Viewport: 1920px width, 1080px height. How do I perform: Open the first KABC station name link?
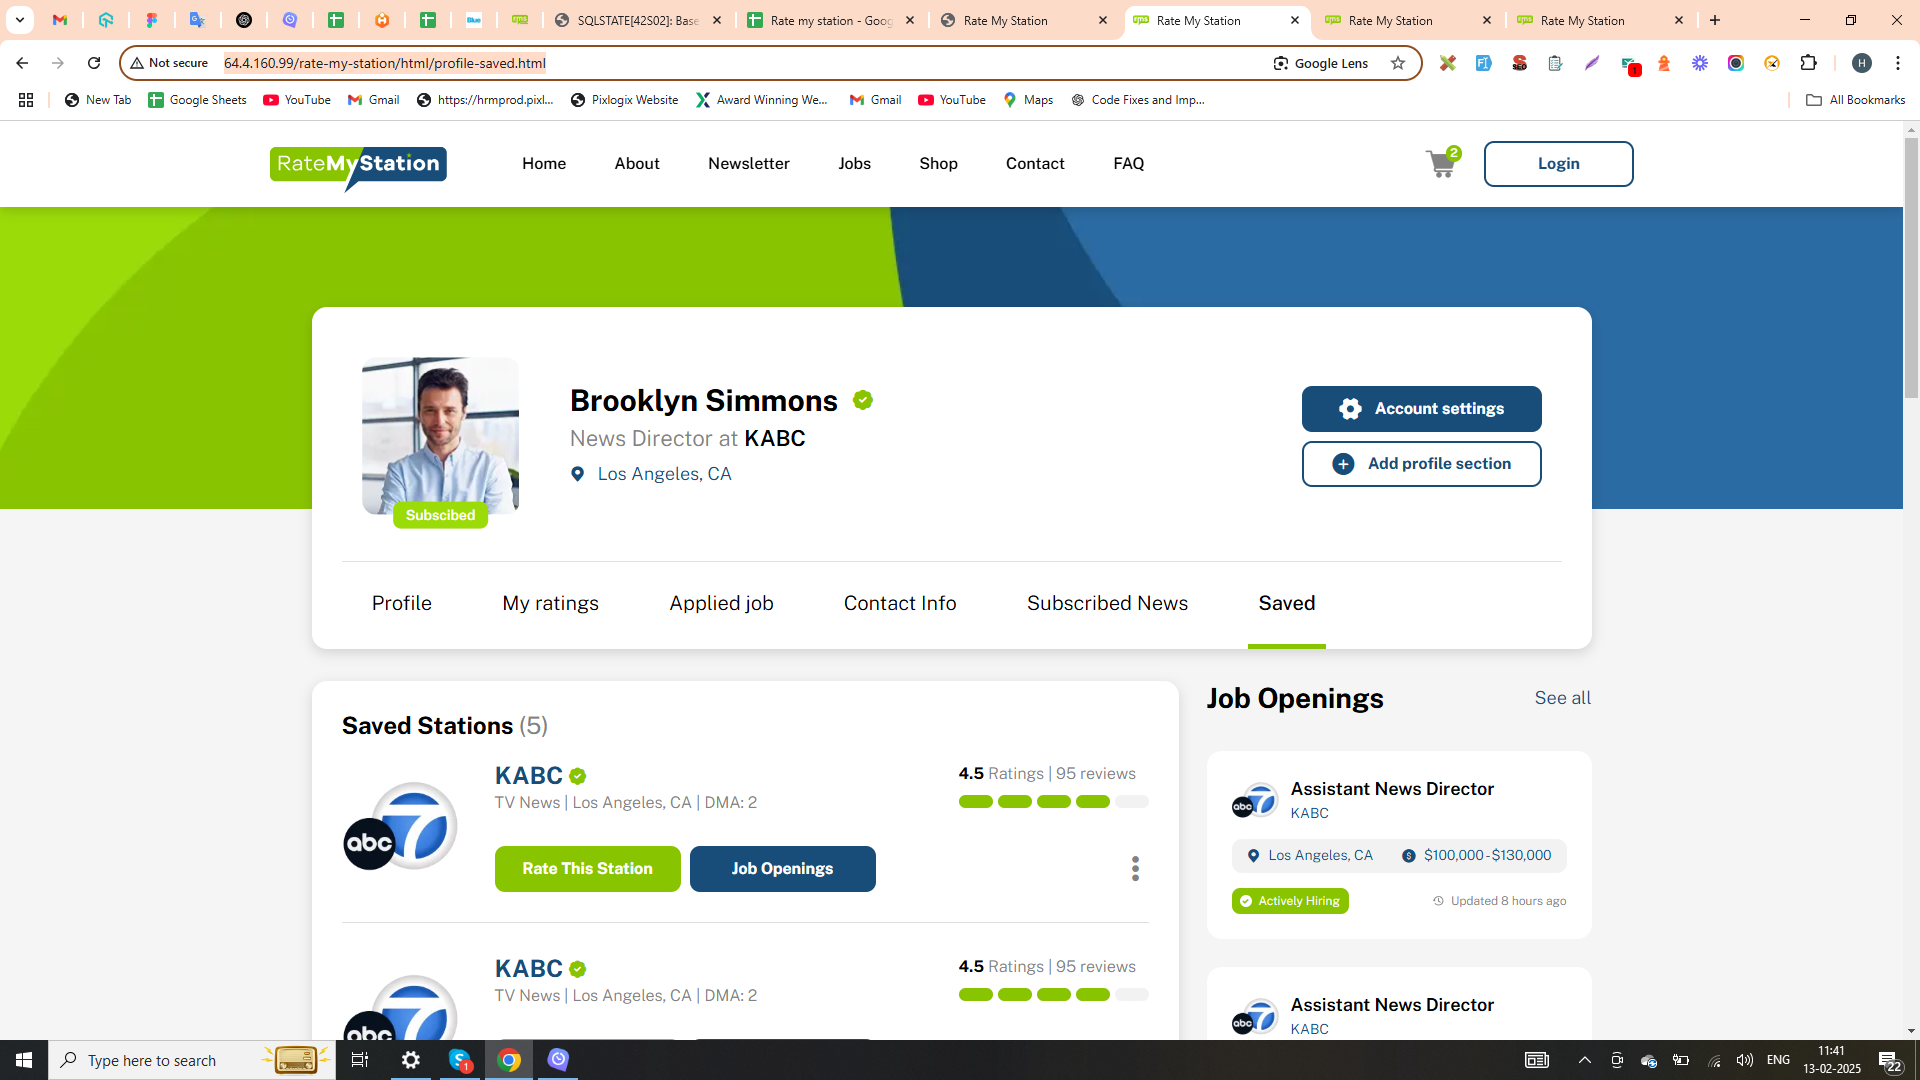click(x=529, y=775)
